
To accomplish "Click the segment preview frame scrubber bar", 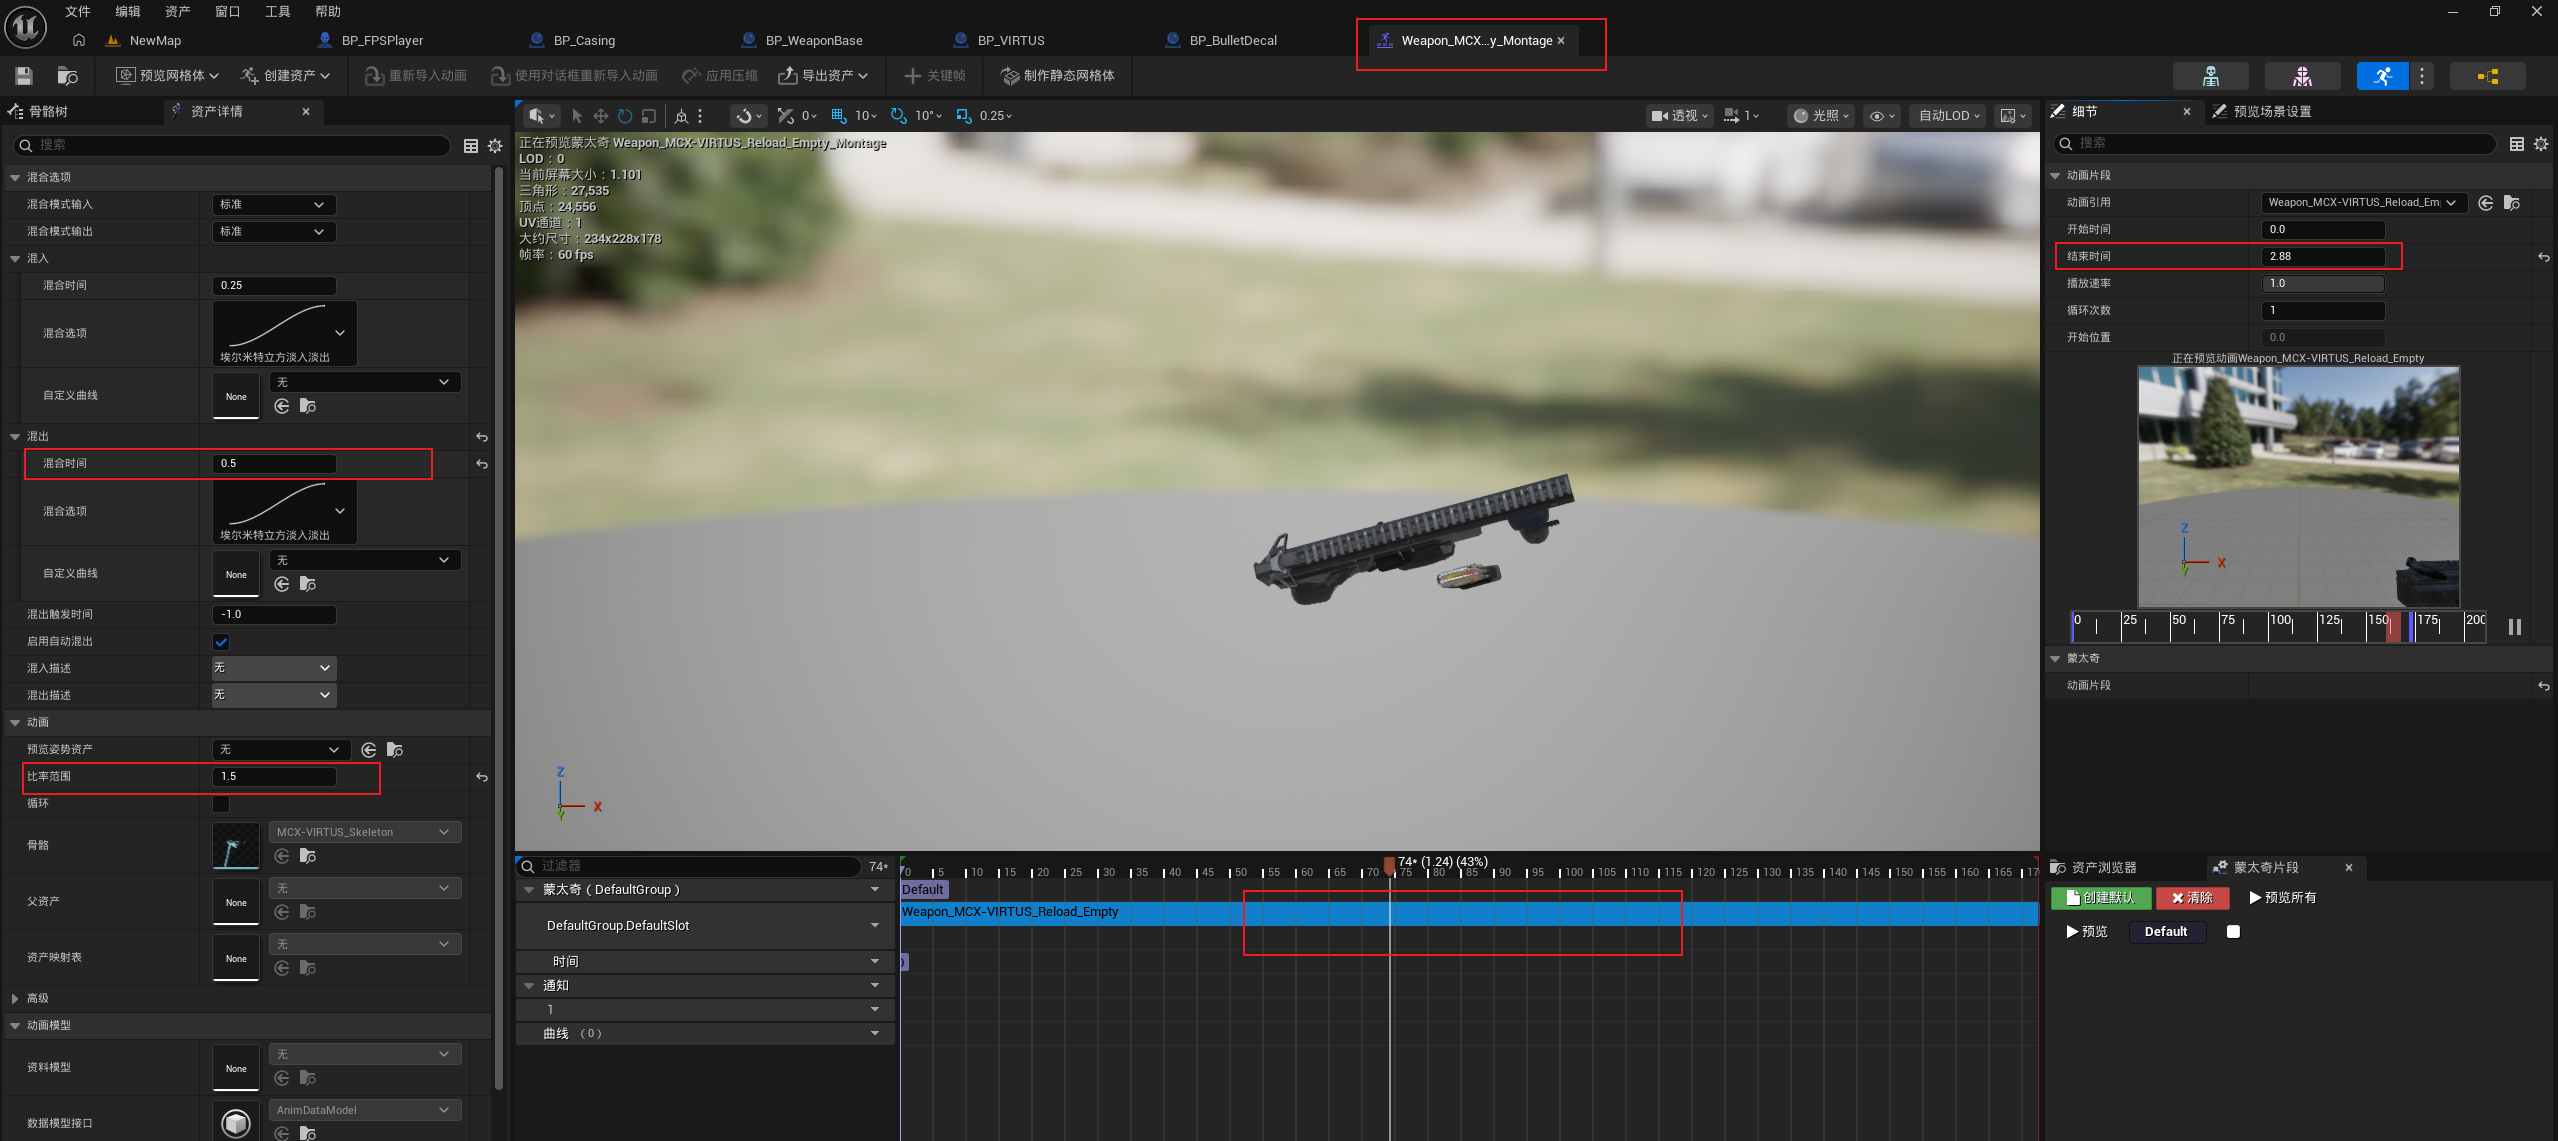I will (2279, 627).
